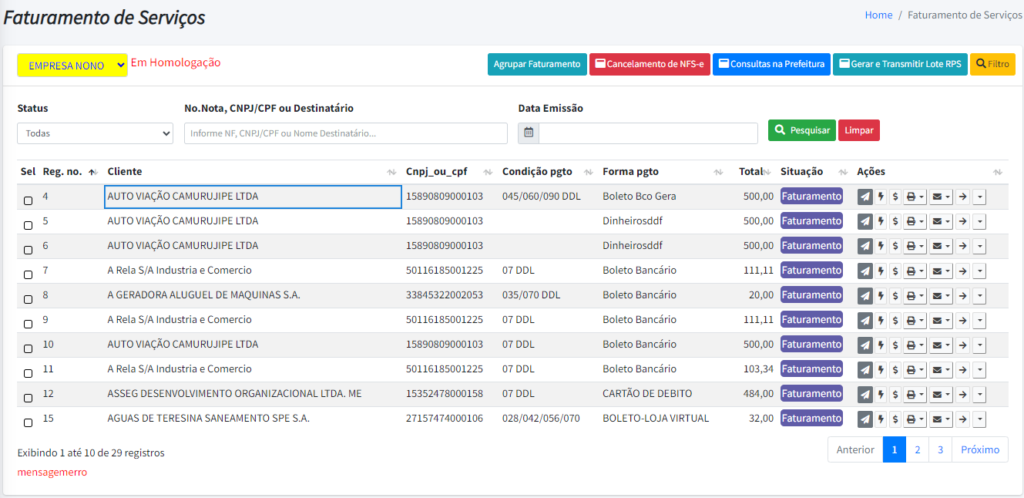Viewport: 1024px width, 498px height.
Task: Tick the checkbox for record 6
Action: point(28,250)
